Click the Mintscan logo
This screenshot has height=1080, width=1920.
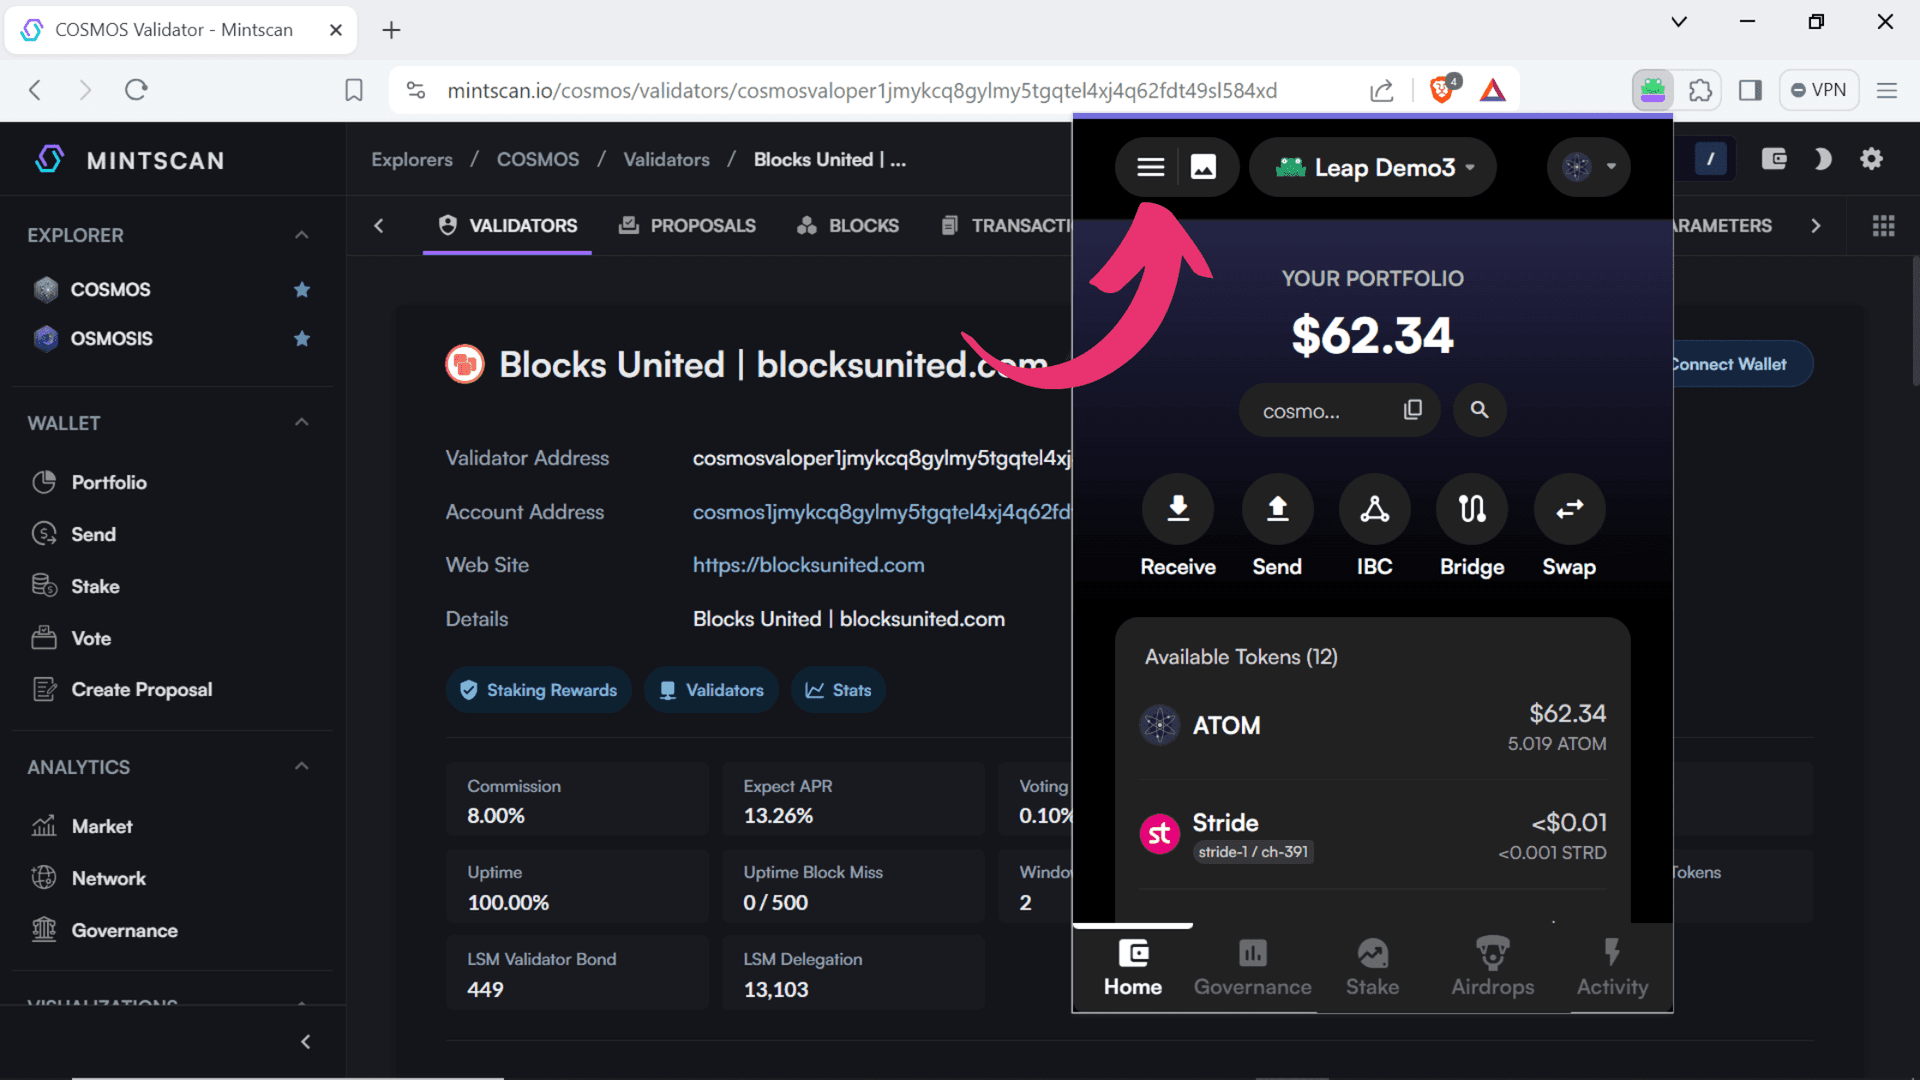(130, 160)
